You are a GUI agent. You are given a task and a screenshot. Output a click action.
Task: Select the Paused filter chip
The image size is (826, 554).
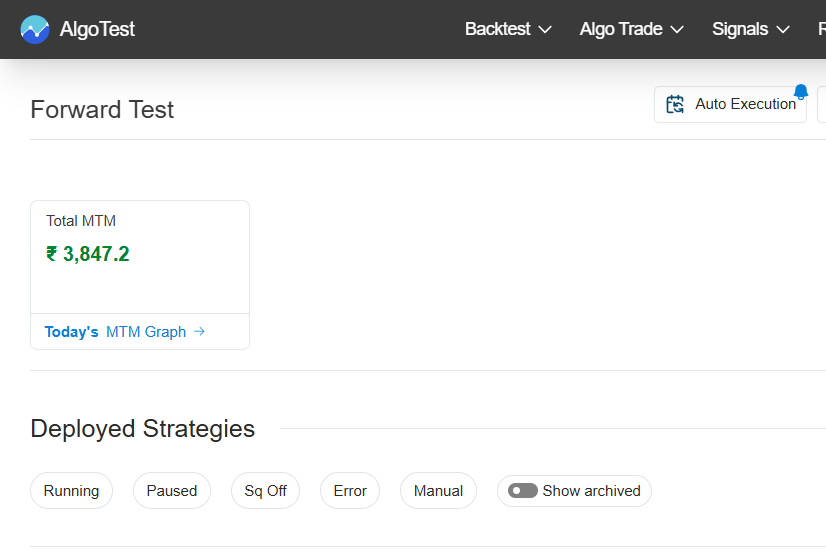[x=172, y=491]
